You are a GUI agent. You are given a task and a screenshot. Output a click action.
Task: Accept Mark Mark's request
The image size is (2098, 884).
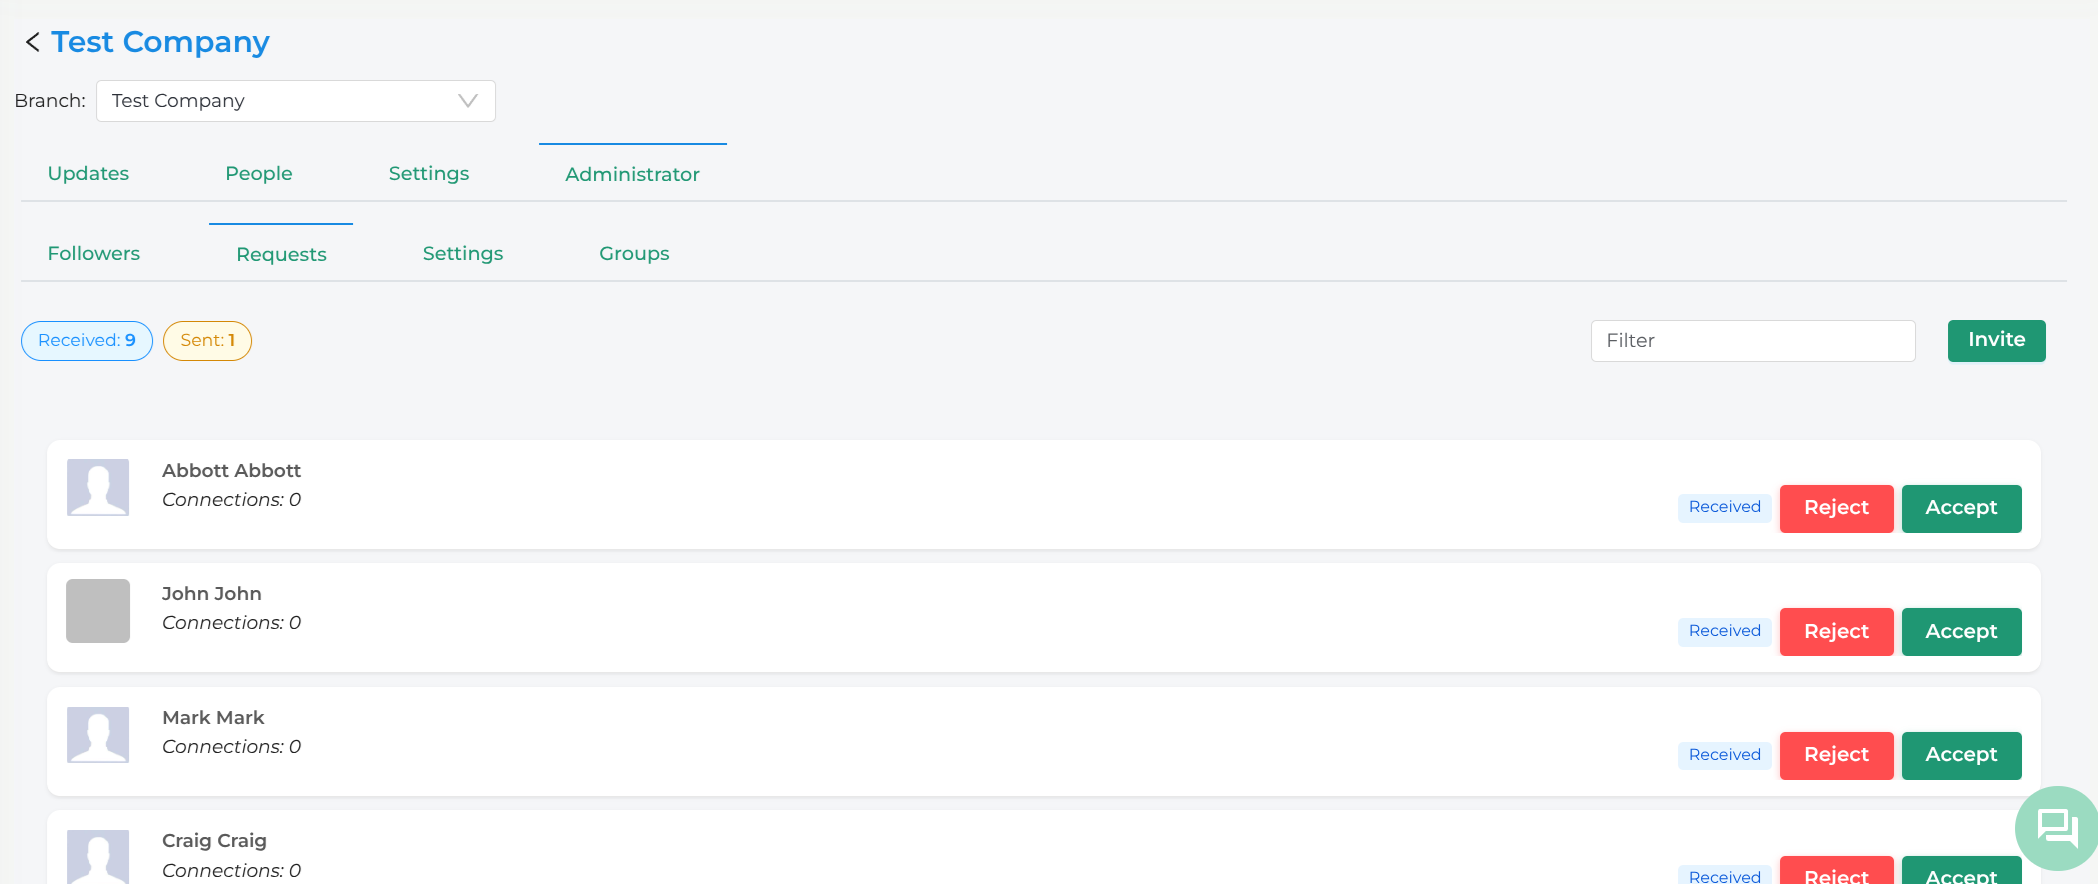tap(1961, 755)
